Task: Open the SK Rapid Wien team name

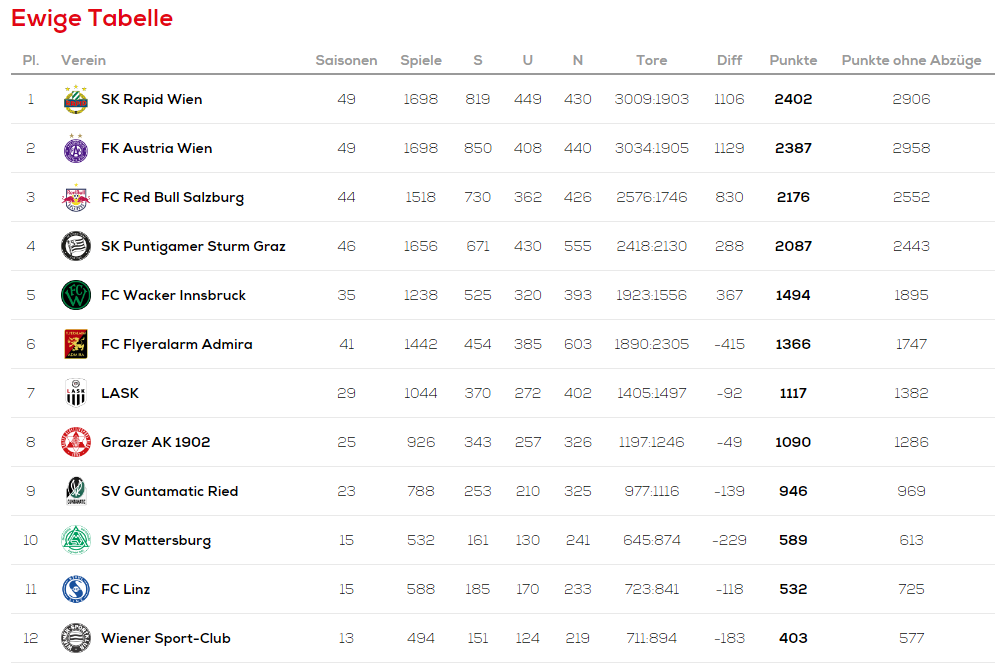Action: click(x=151, y=99)
